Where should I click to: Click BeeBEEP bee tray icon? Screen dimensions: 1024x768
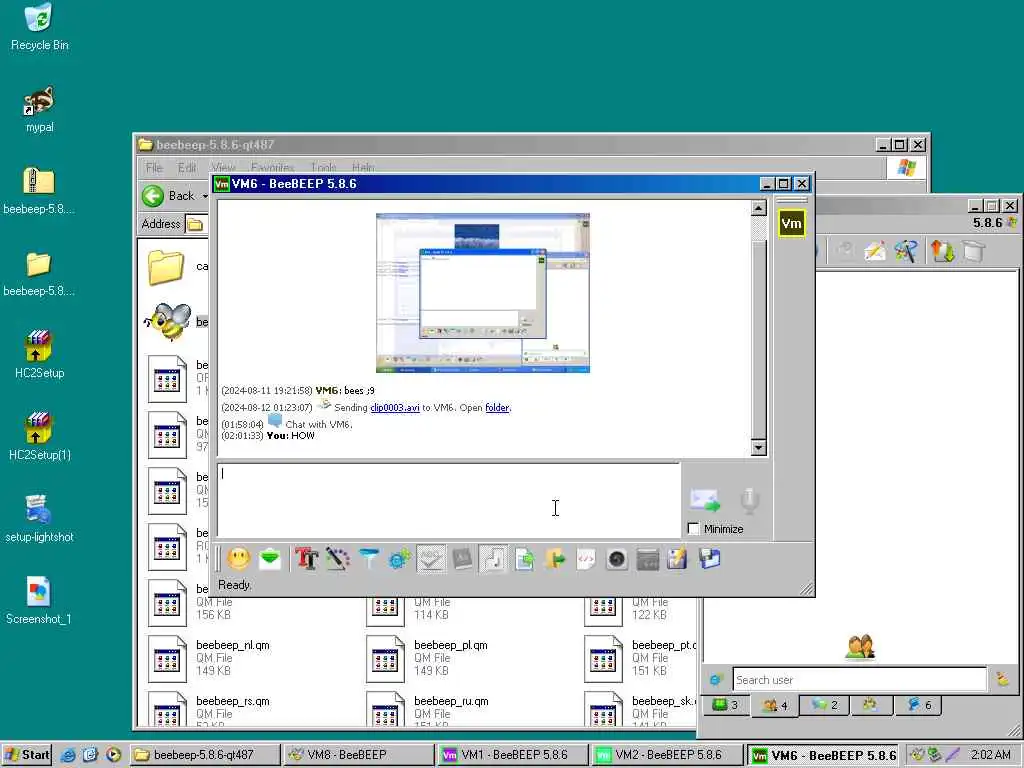(x=918, y=755)
